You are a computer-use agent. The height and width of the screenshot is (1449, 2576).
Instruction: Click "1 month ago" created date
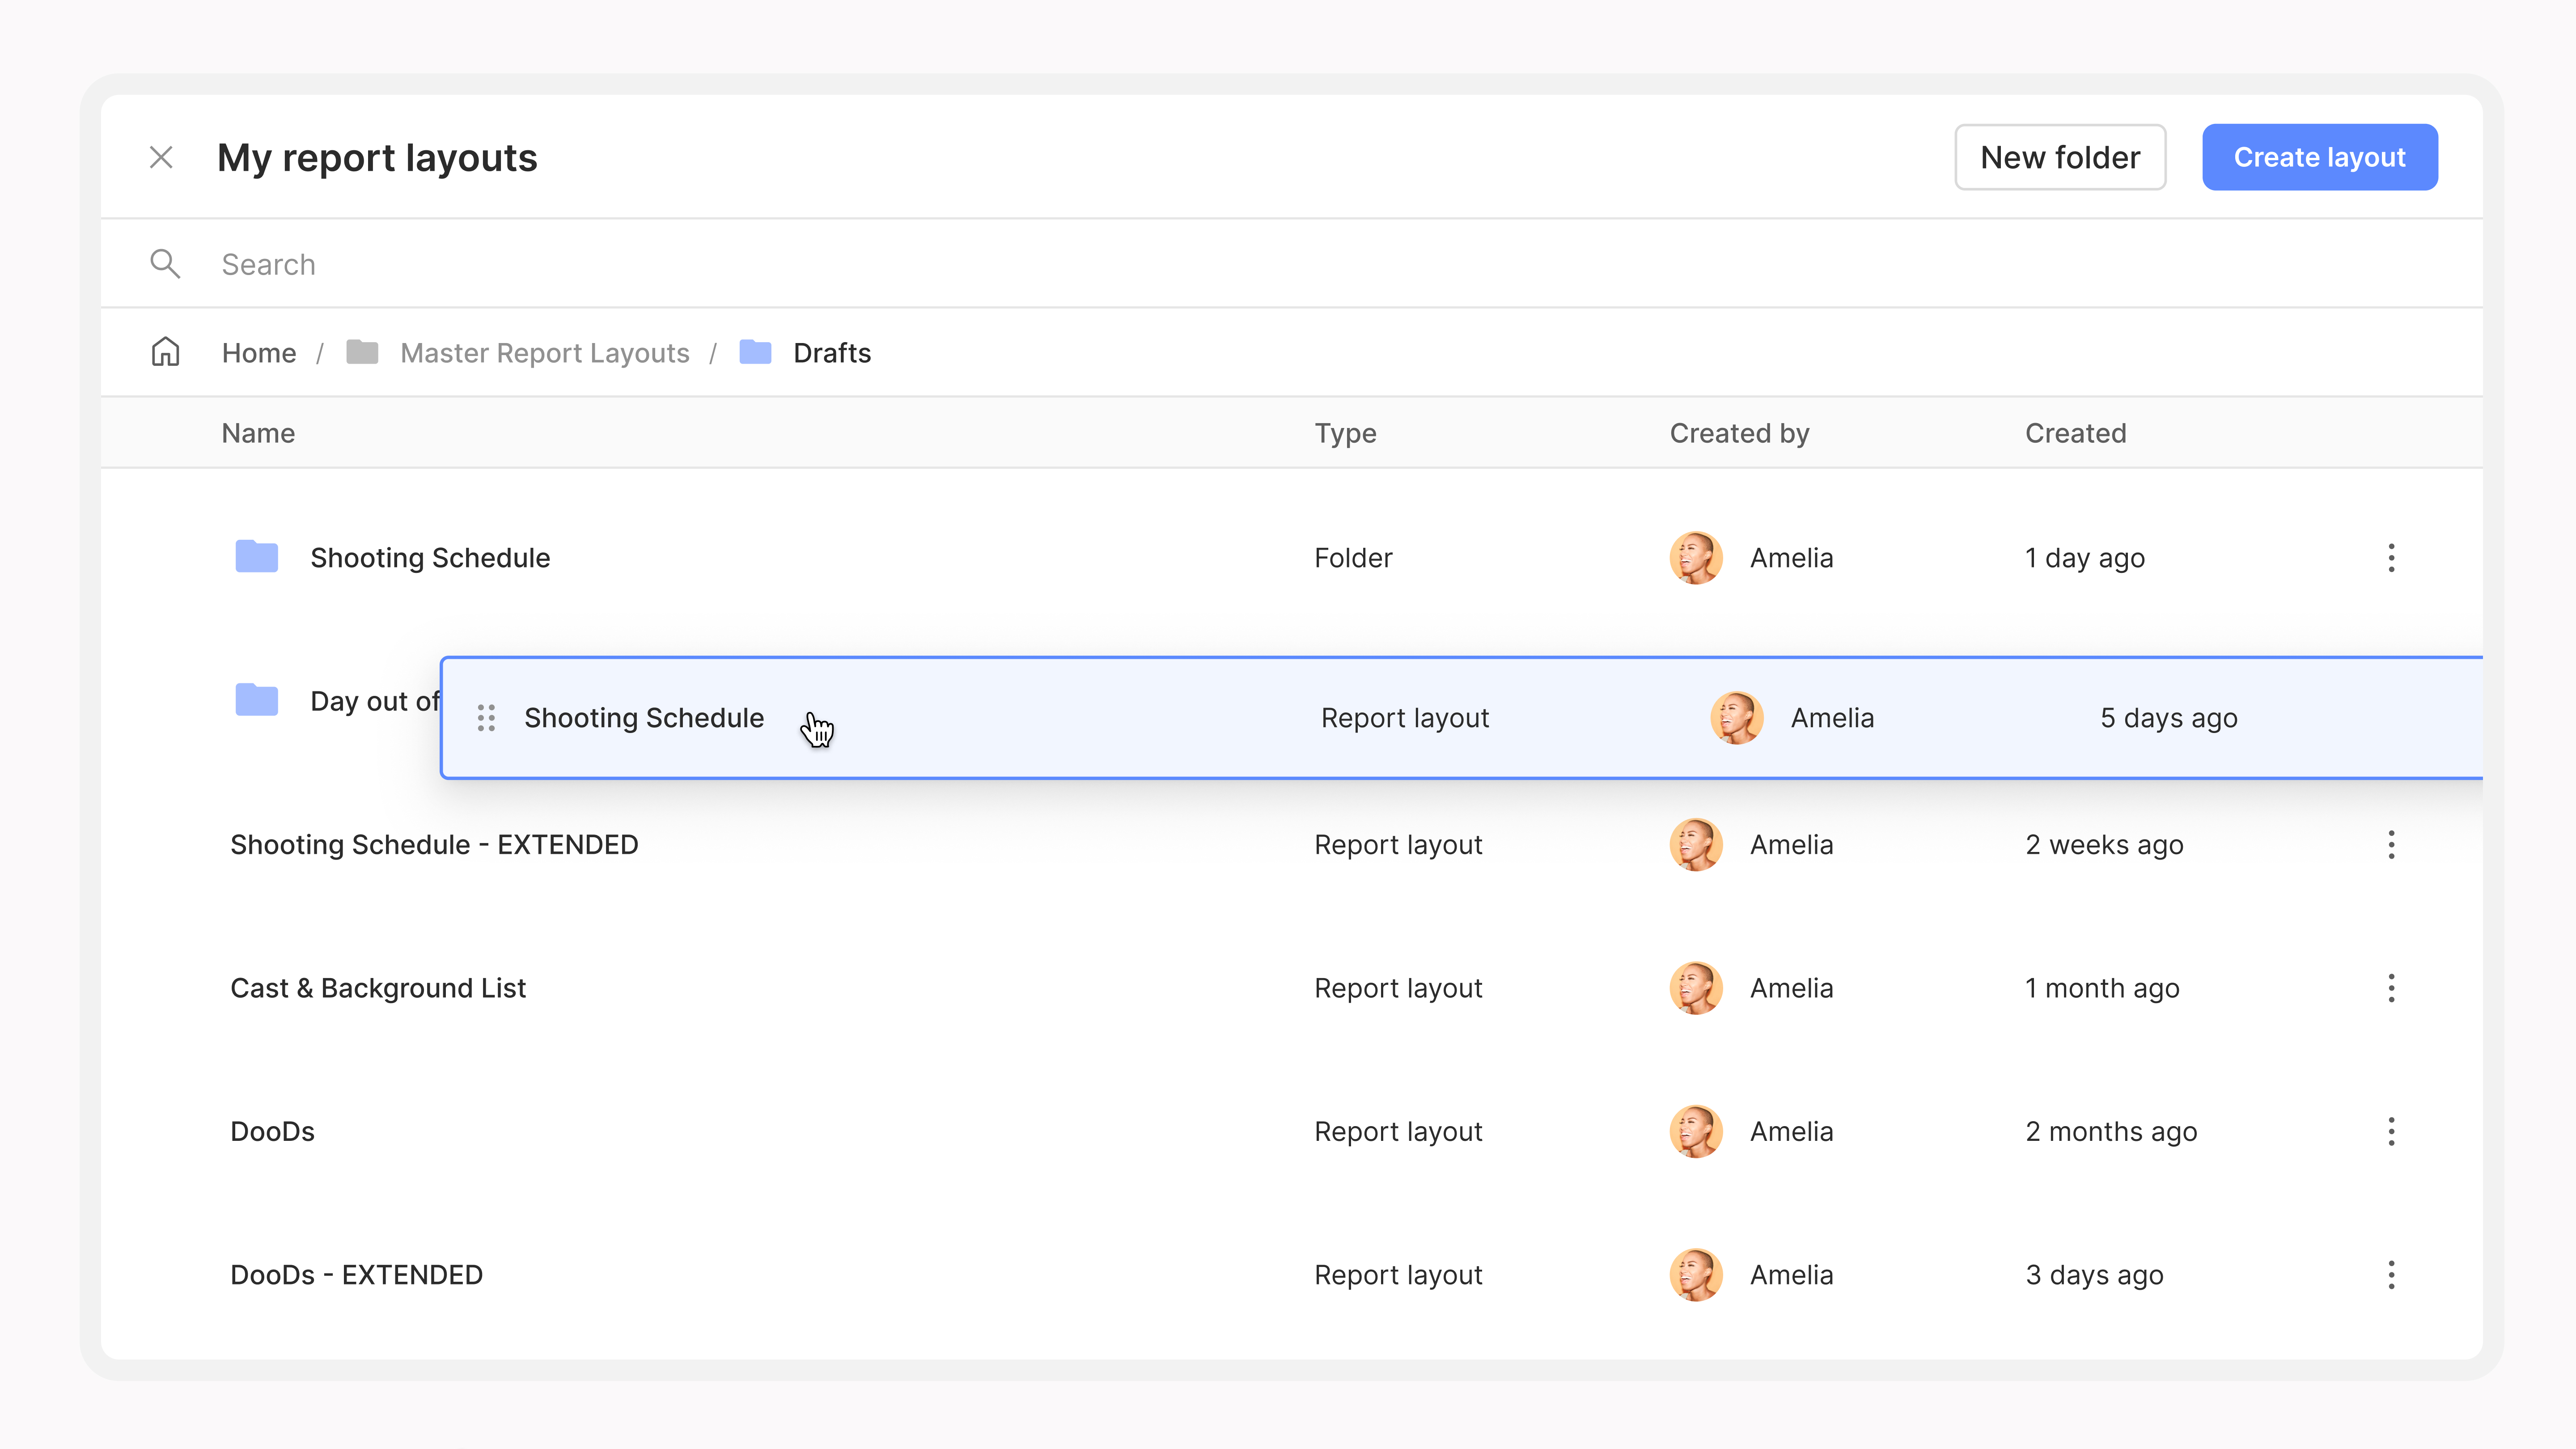[x=2102, y=988]
